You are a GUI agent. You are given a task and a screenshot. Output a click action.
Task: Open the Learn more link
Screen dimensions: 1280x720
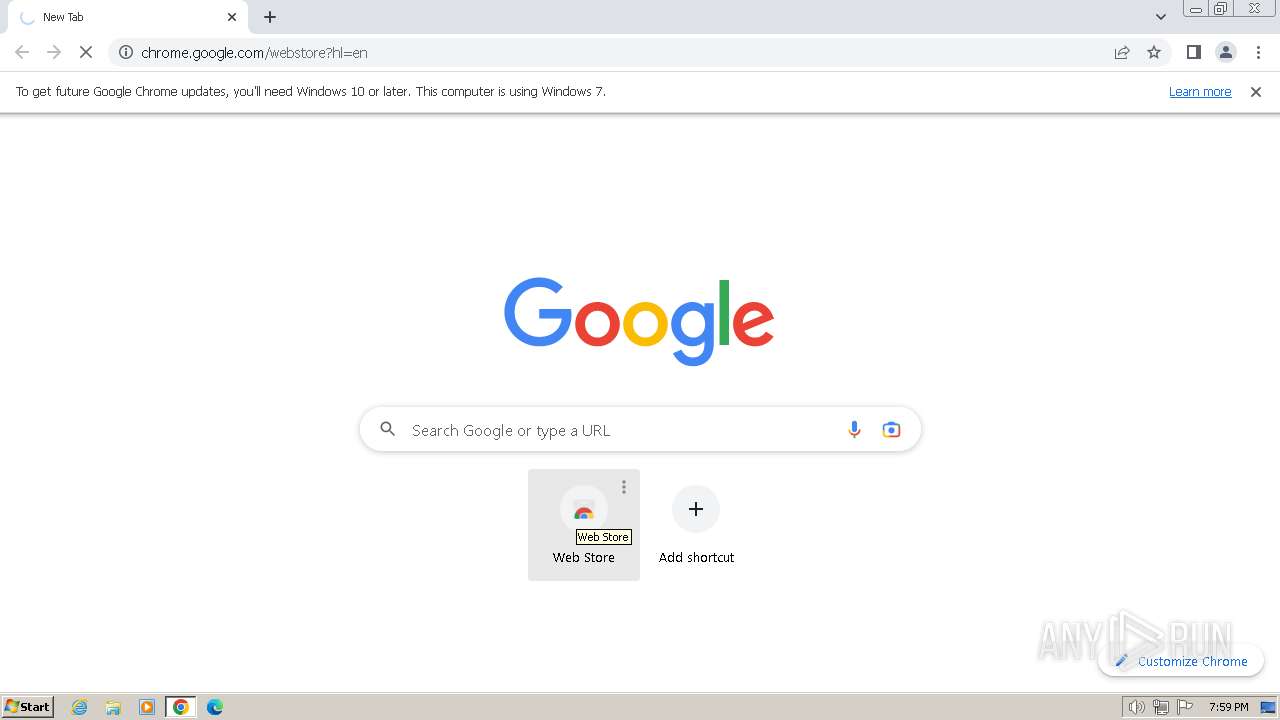pyautogui.click(x=1200, y=91)
